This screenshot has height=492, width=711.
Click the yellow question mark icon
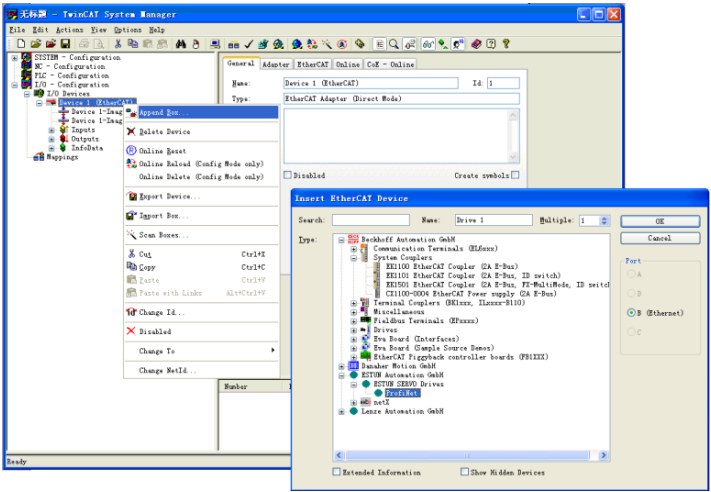click(506, 44)
